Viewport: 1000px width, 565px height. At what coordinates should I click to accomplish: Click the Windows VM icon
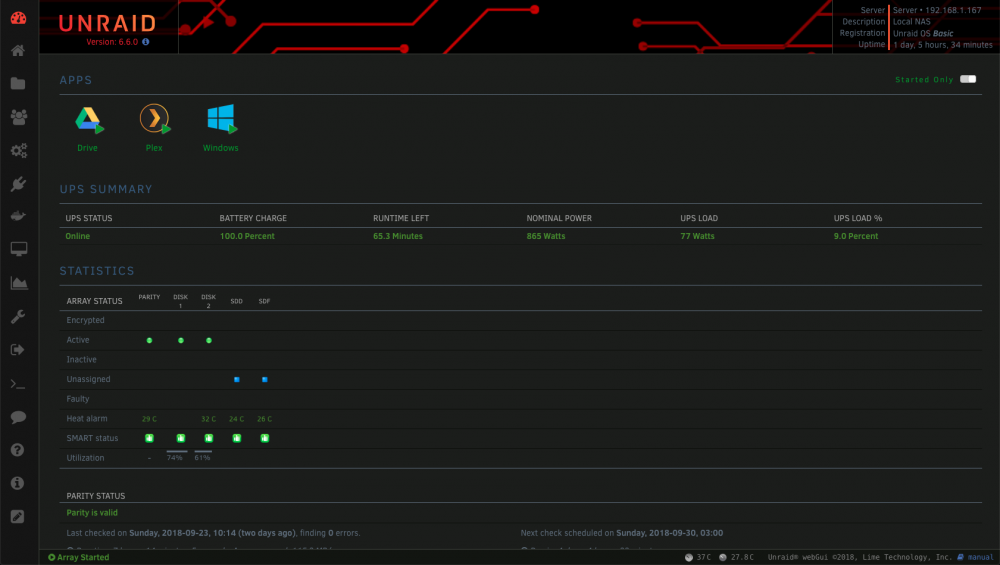click(222, 119)
